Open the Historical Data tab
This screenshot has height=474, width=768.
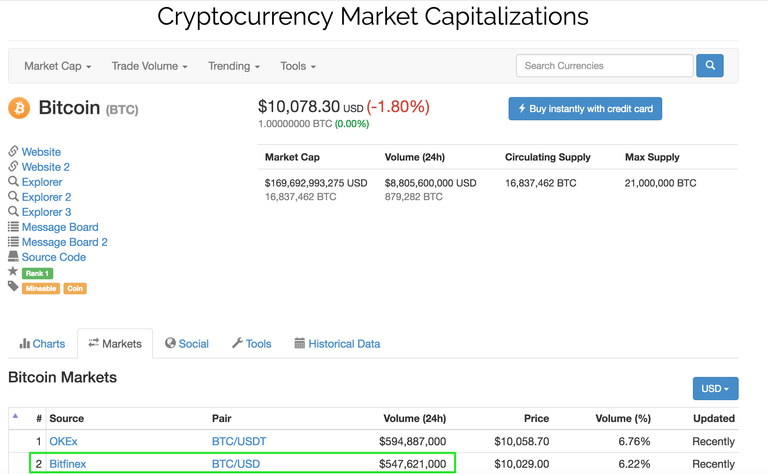pos(337,344)
